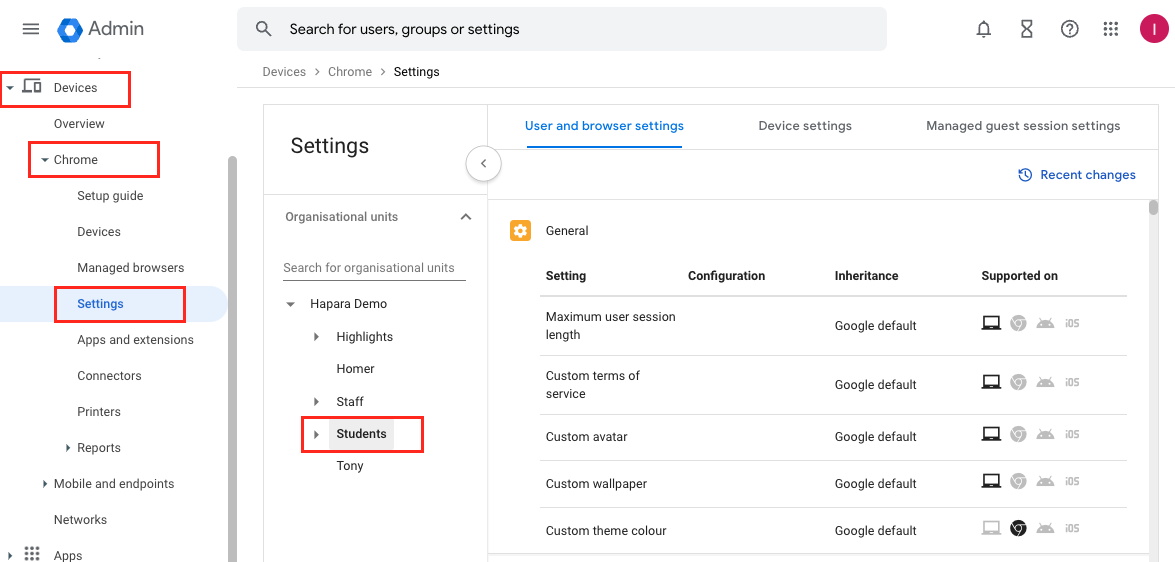This screenshot has width=1175, height=562.
Task: Click iOS icon in Custom terms of service row
Action: click(1072, 382)
